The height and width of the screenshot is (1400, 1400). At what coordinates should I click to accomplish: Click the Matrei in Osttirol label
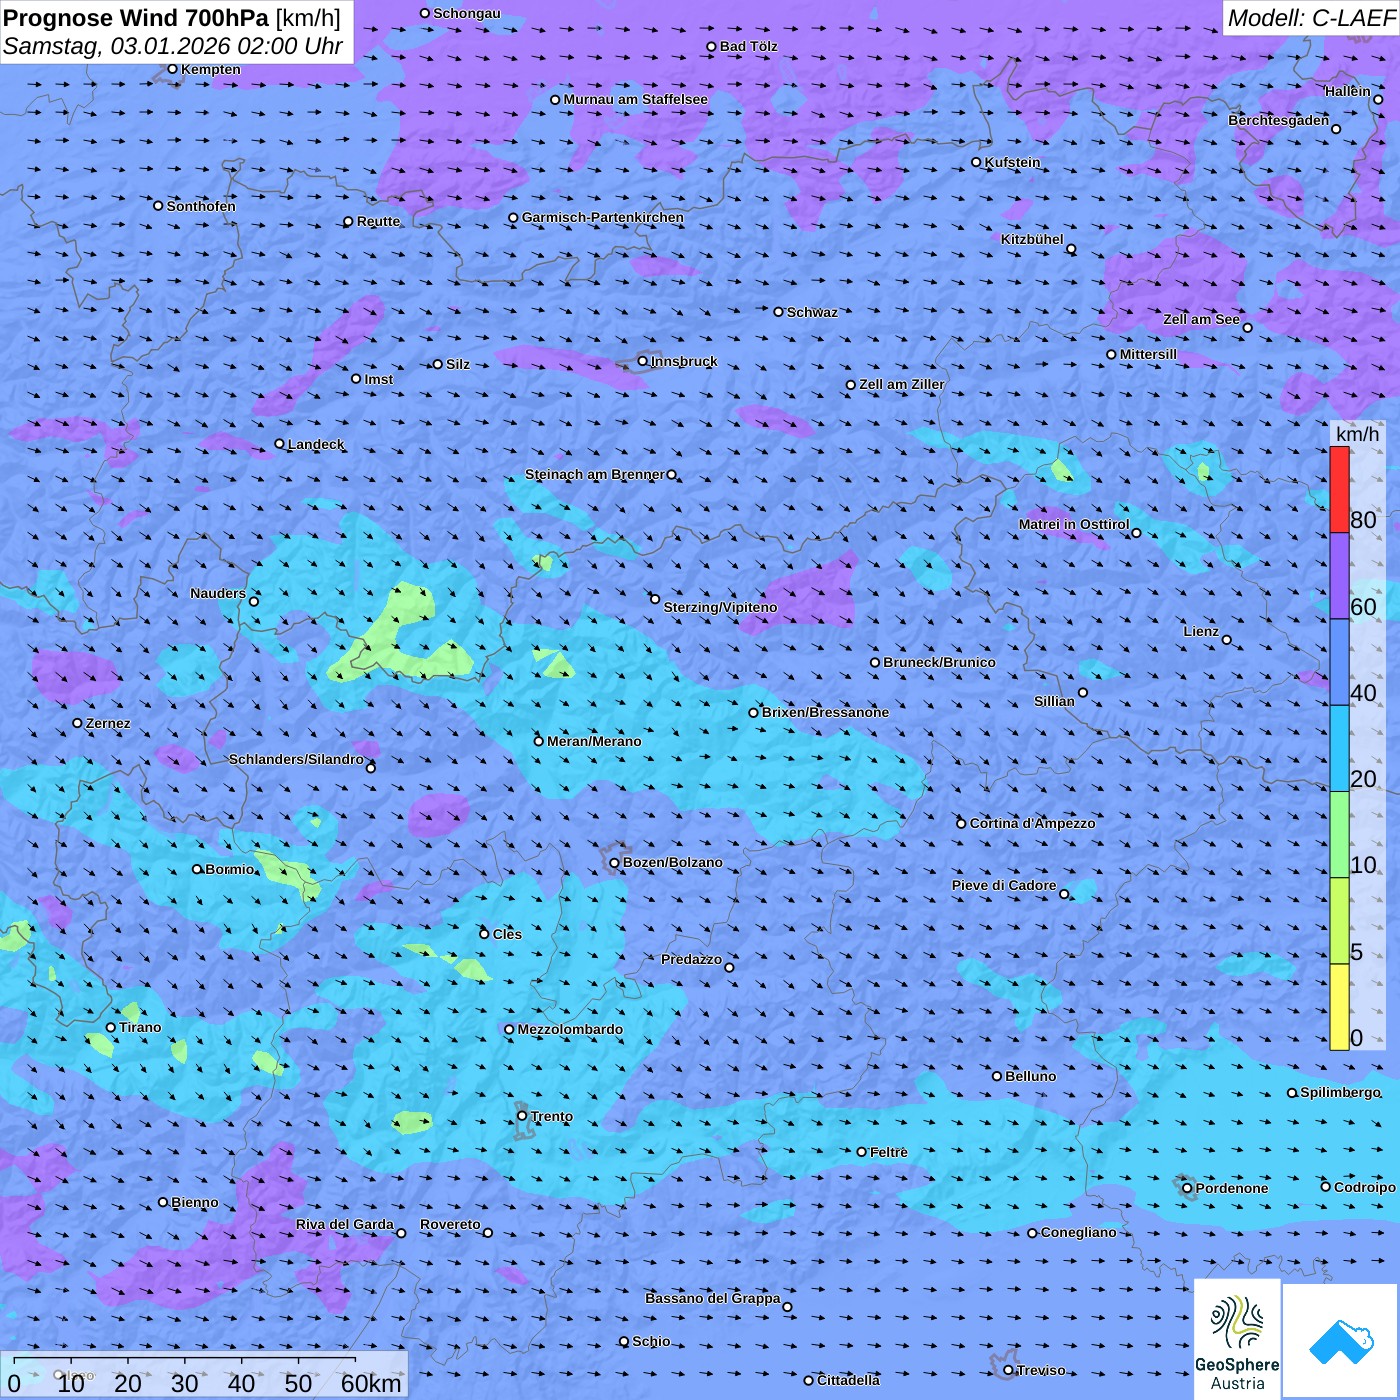(1074, 524)
